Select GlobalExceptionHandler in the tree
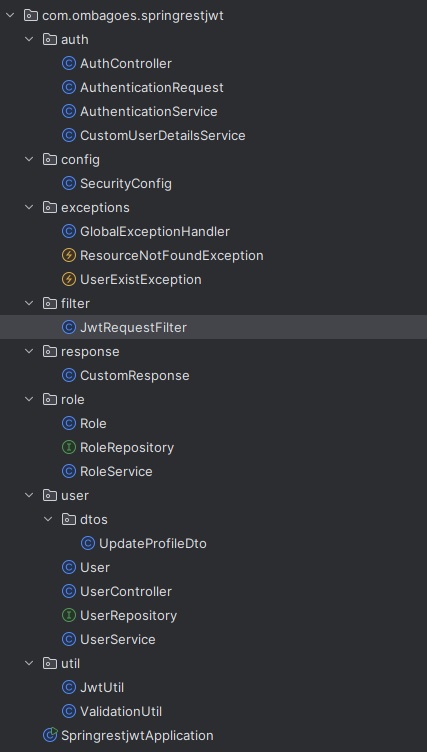This screenshot has width=427, height=752. (155, 231)
